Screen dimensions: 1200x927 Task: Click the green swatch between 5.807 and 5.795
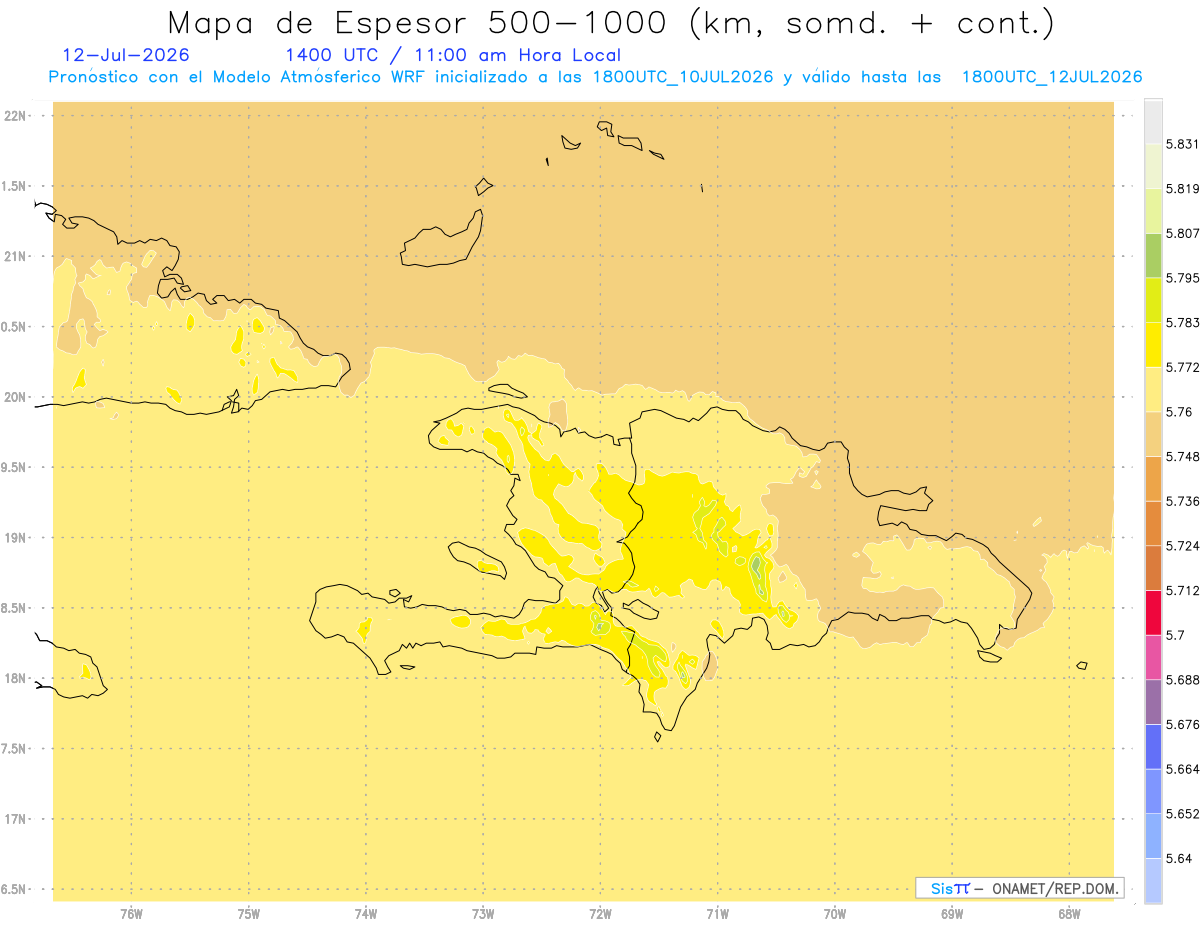(x=1153, y=256)
